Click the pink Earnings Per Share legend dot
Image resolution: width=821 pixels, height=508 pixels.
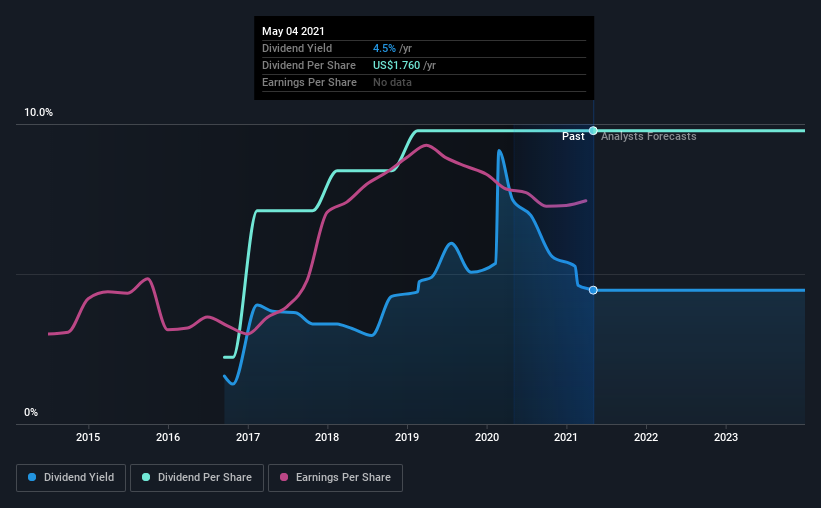[x=284, y=477]
